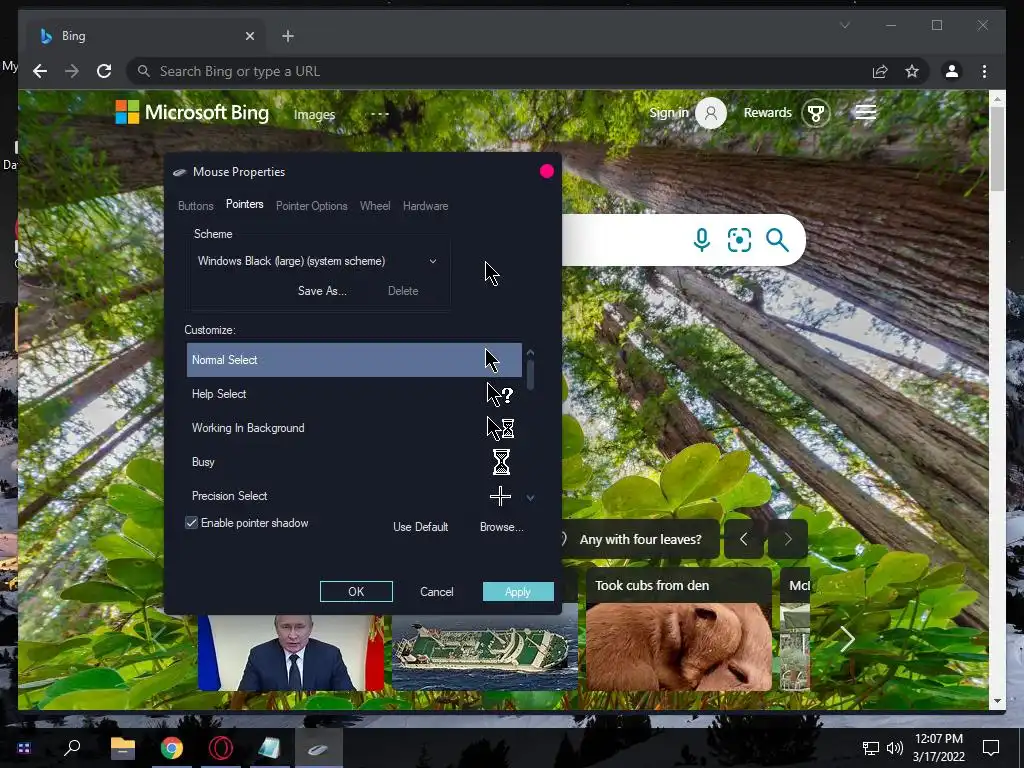Open the Bing account avatar icon
Viewport: 1024px width, 768px height.
coord(711,113)
